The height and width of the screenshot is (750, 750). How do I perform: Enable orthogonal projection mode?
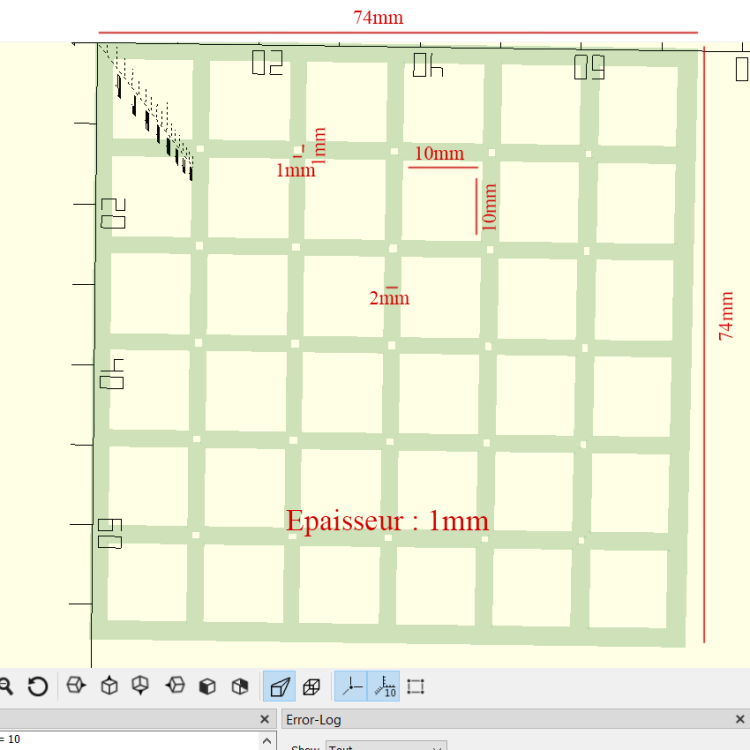point(311,686)
